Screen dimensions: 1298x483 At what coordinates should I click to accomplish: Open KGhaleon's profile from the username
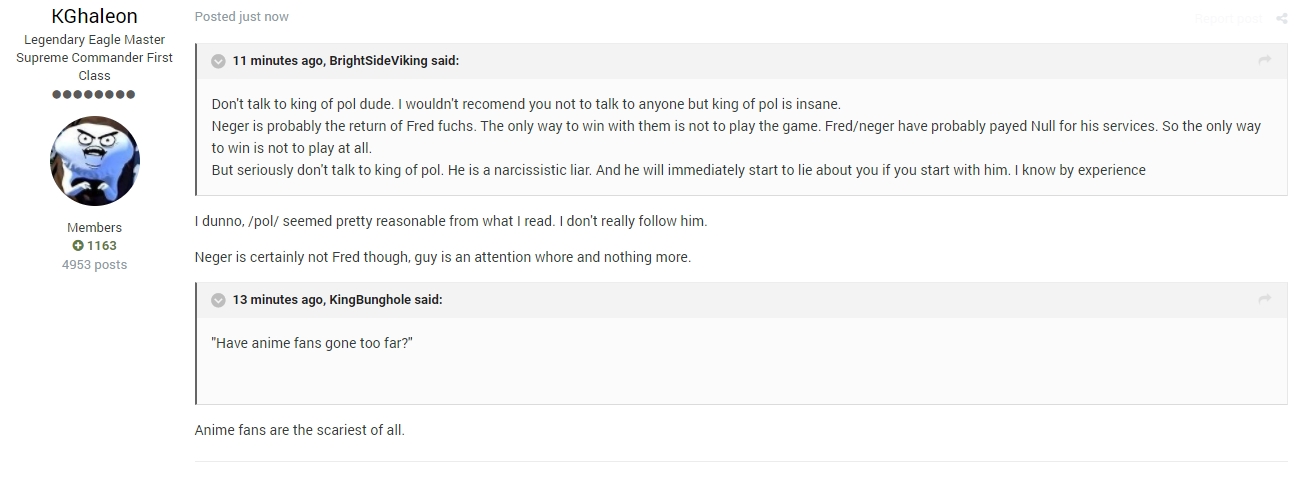point(95,16)
